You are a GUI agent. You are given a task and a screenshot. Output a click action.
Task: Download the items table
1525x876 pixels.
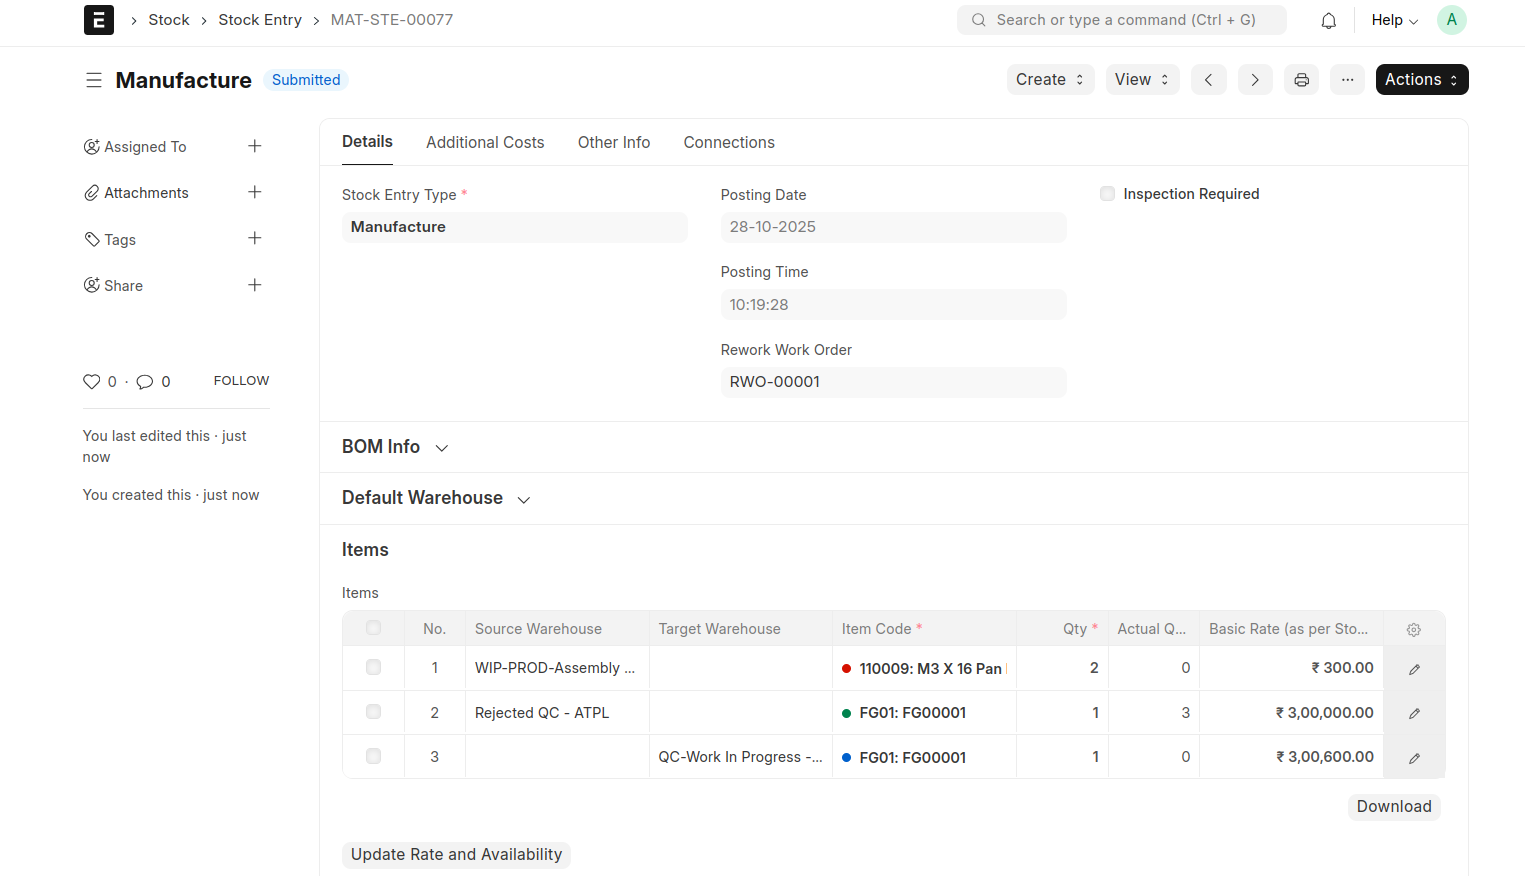(x=1393, y=807)
